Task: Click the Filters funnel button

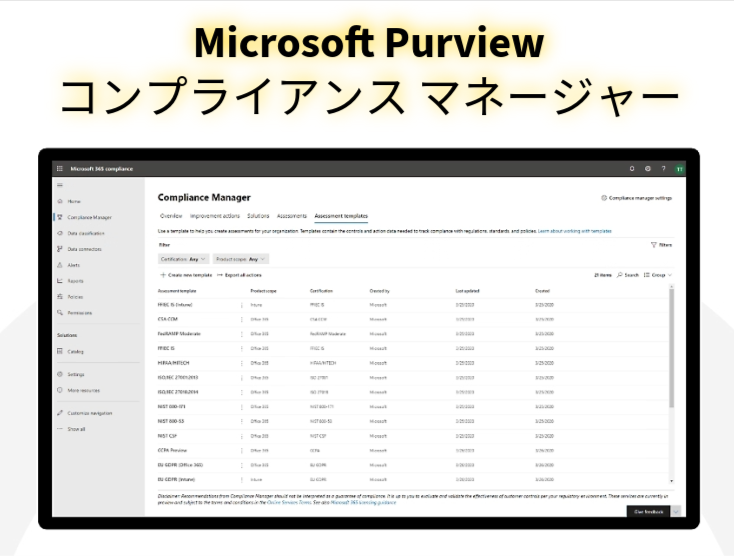Action: click(661, 245)
